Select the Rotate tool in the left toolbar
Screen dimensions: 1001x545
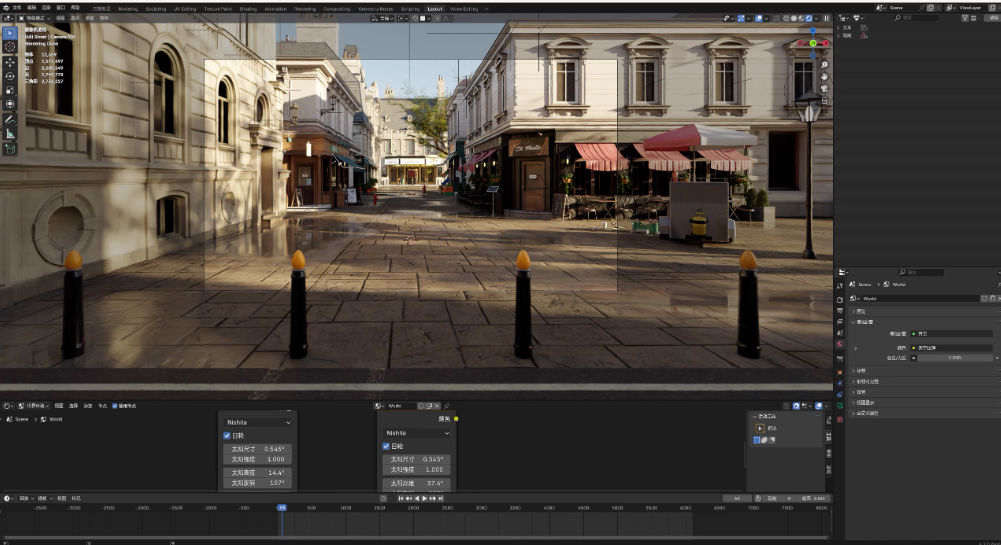[x=10, y=76]
